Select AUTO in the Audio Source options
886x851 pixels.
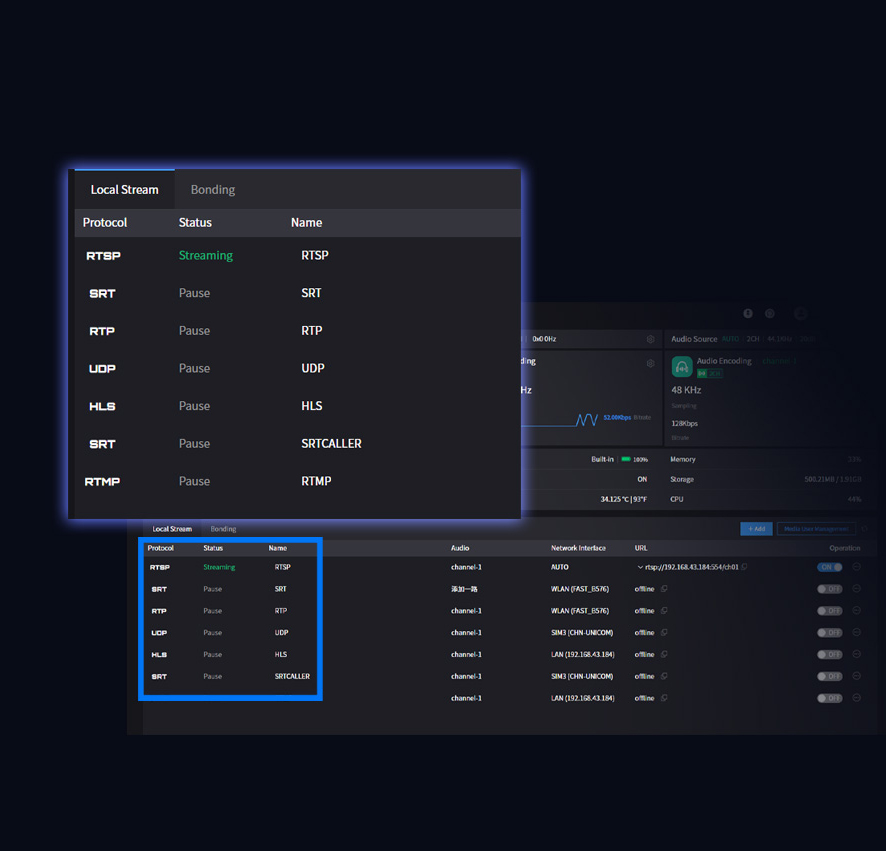pos(730,339)
